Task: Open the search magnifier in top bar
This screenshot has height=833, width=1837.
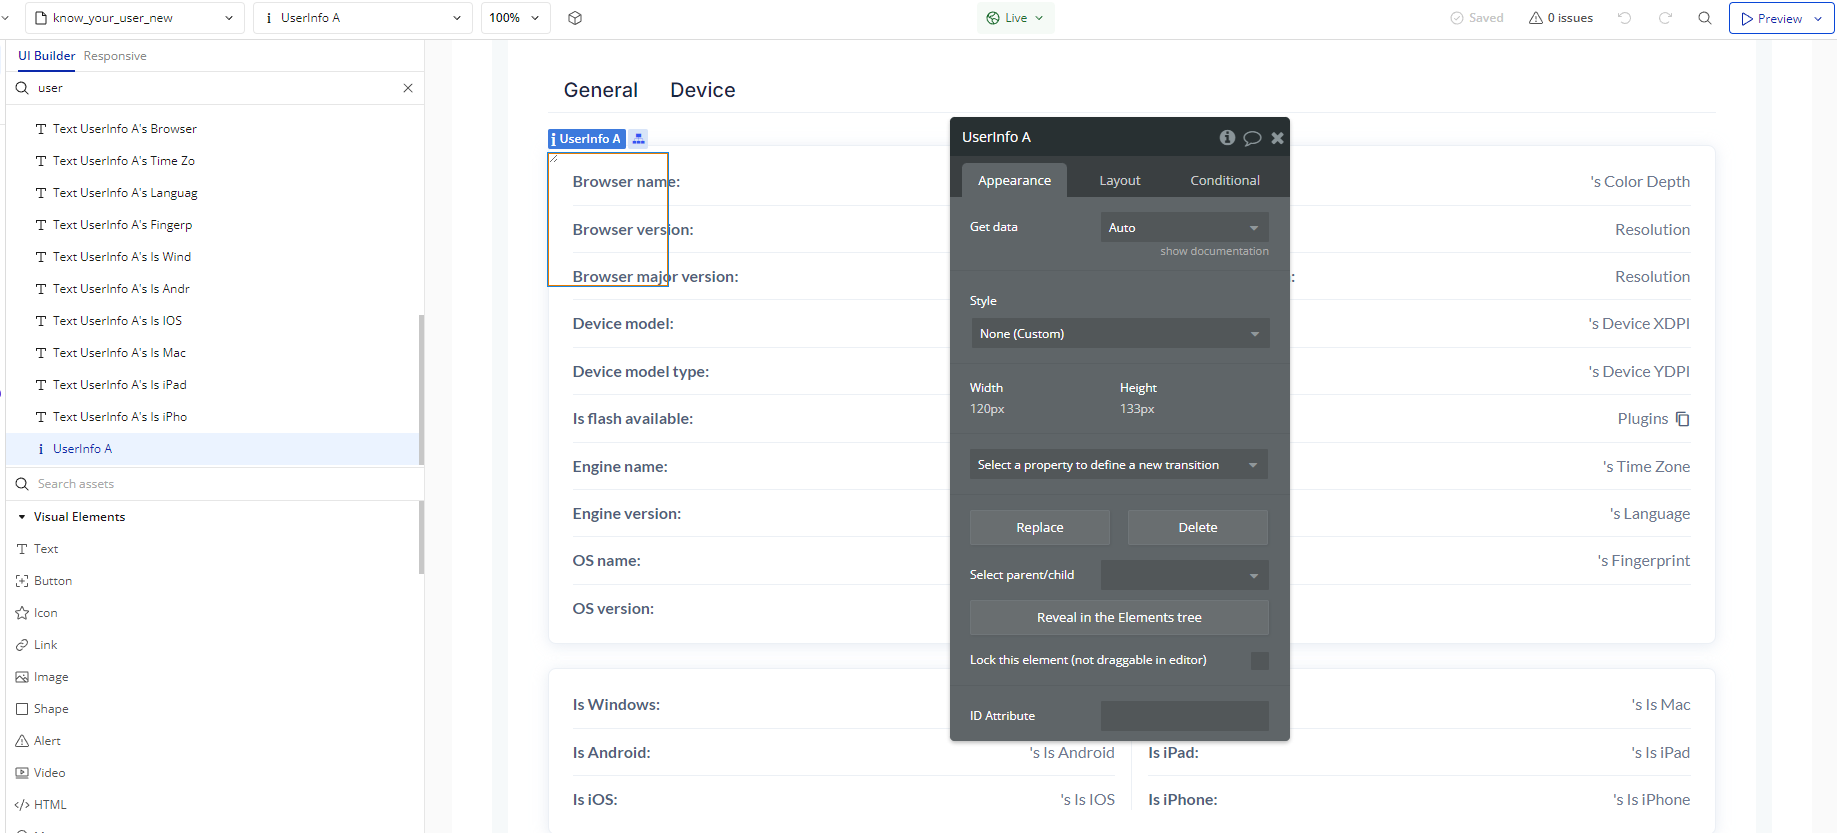Action: point(1705,18)
